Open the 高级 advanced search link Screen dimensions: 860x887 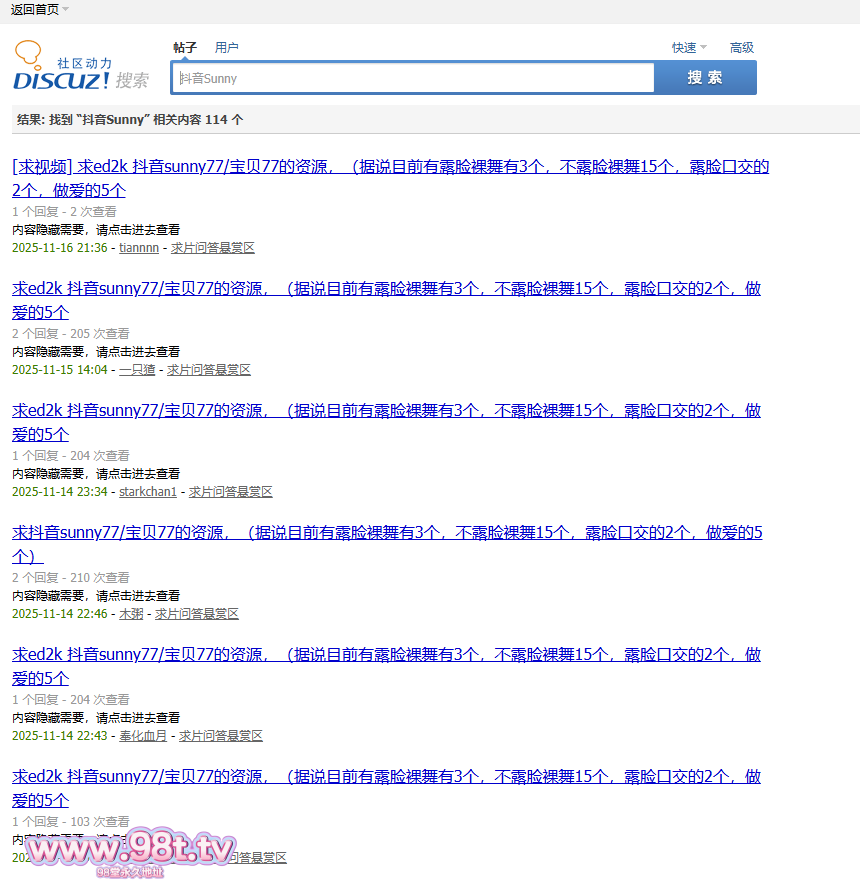pos(741,47)
